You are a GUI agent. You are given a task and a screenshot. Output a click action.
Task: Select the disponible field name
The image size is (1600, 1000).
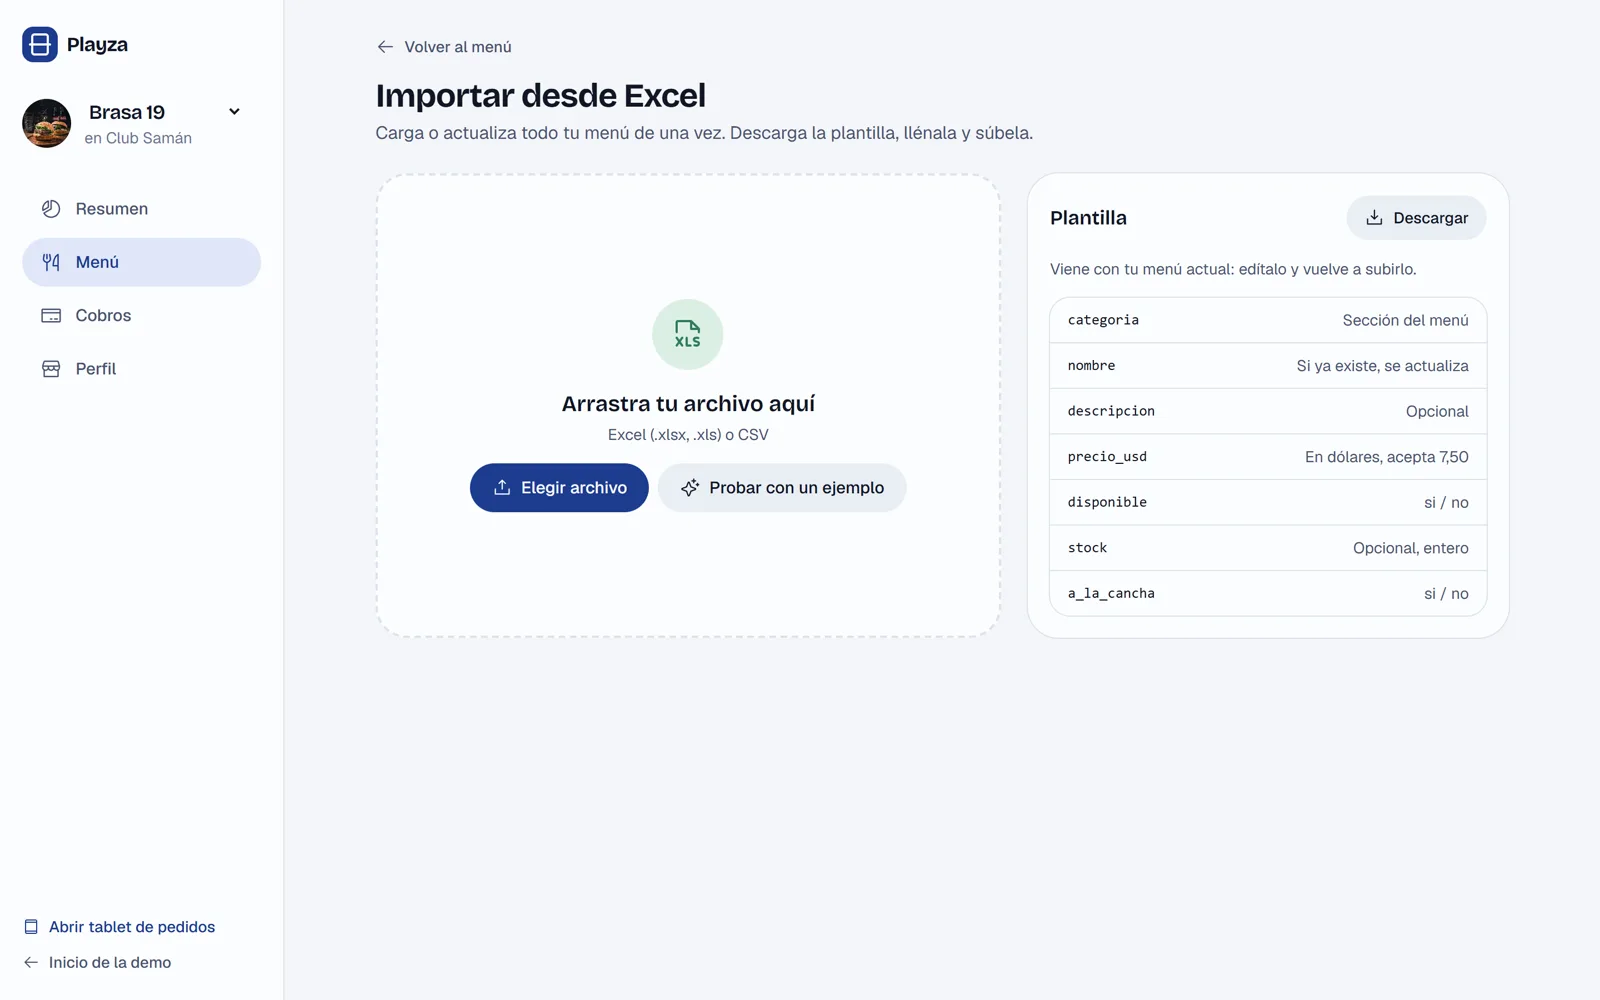[1107, 502]
